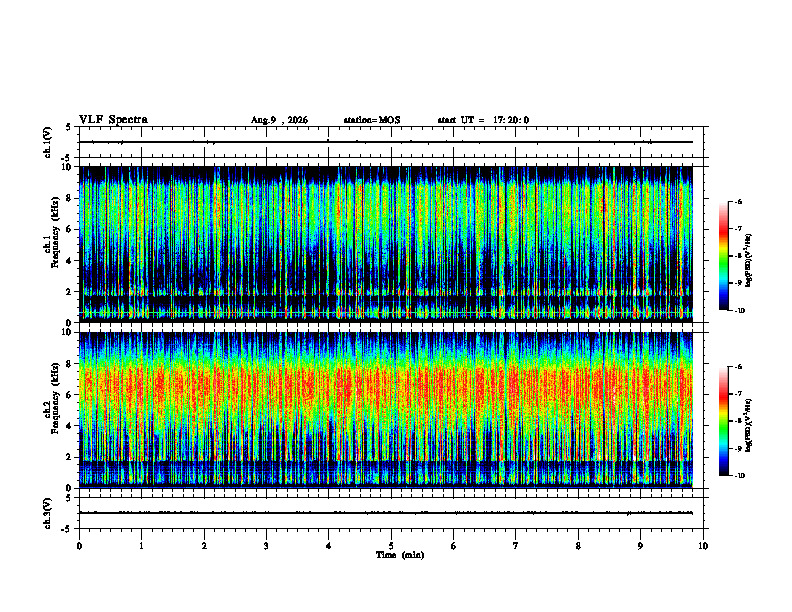The image size is (792, 612).
Task: Click time axis tick label "7"
Action: (516, 546)
